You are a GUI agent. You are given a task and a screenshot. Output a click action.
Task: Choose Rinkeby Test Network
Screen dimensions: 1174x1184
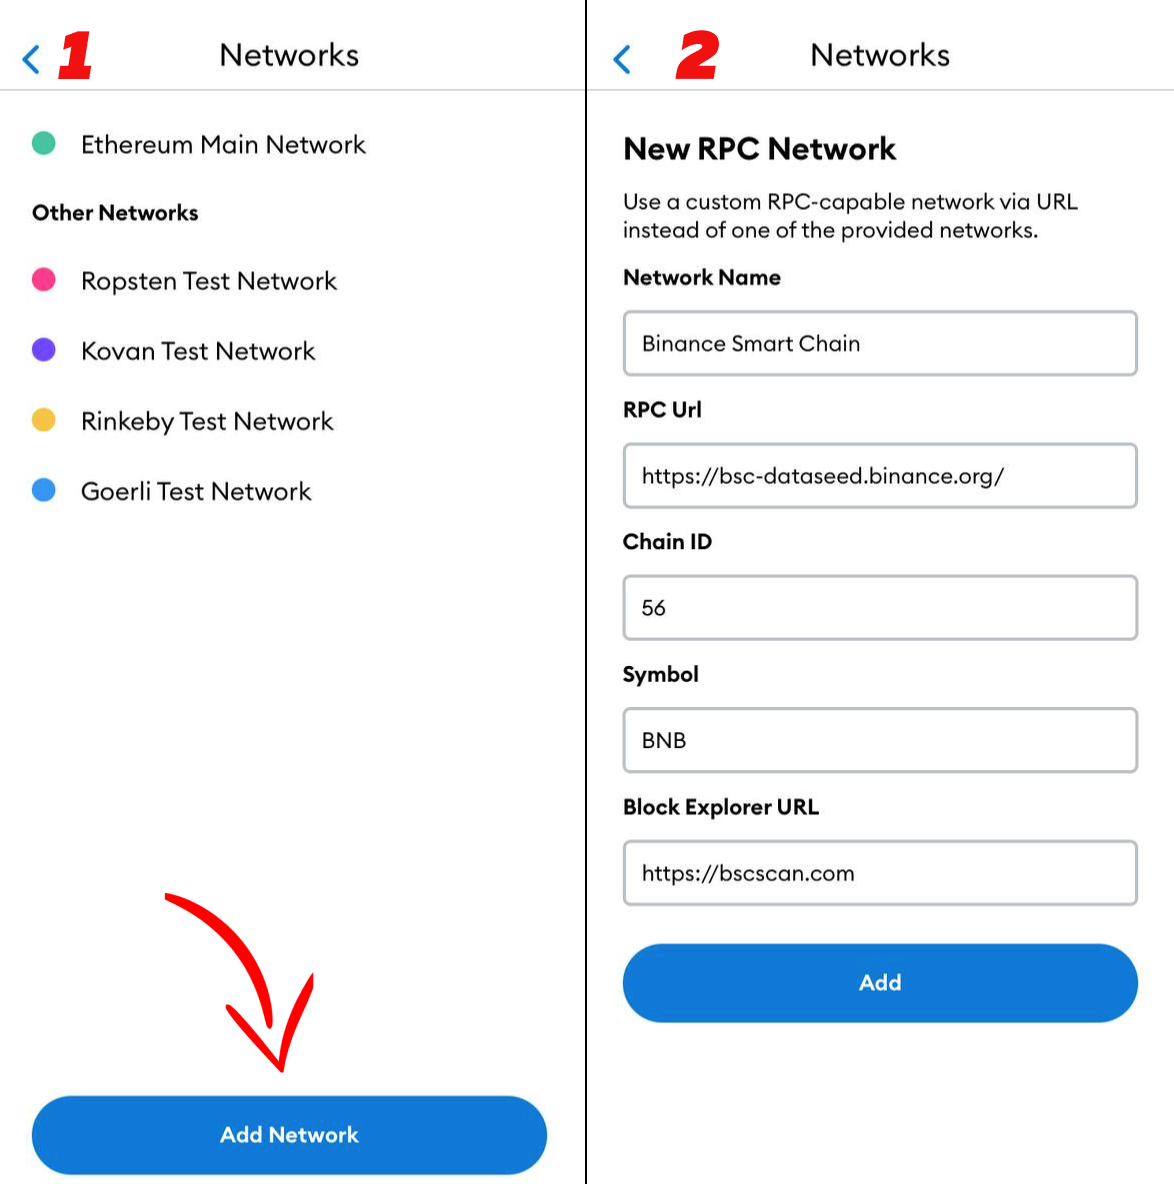click(x=207, y=421)
